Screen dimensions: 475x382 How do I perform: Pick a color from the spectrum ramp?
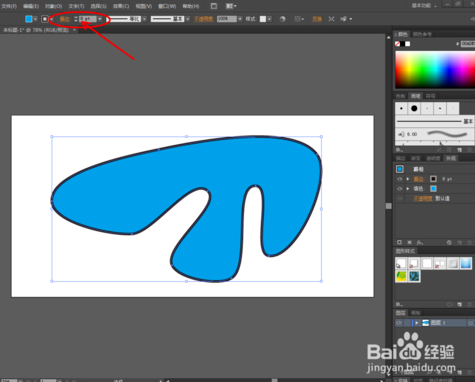coord(435,69)
